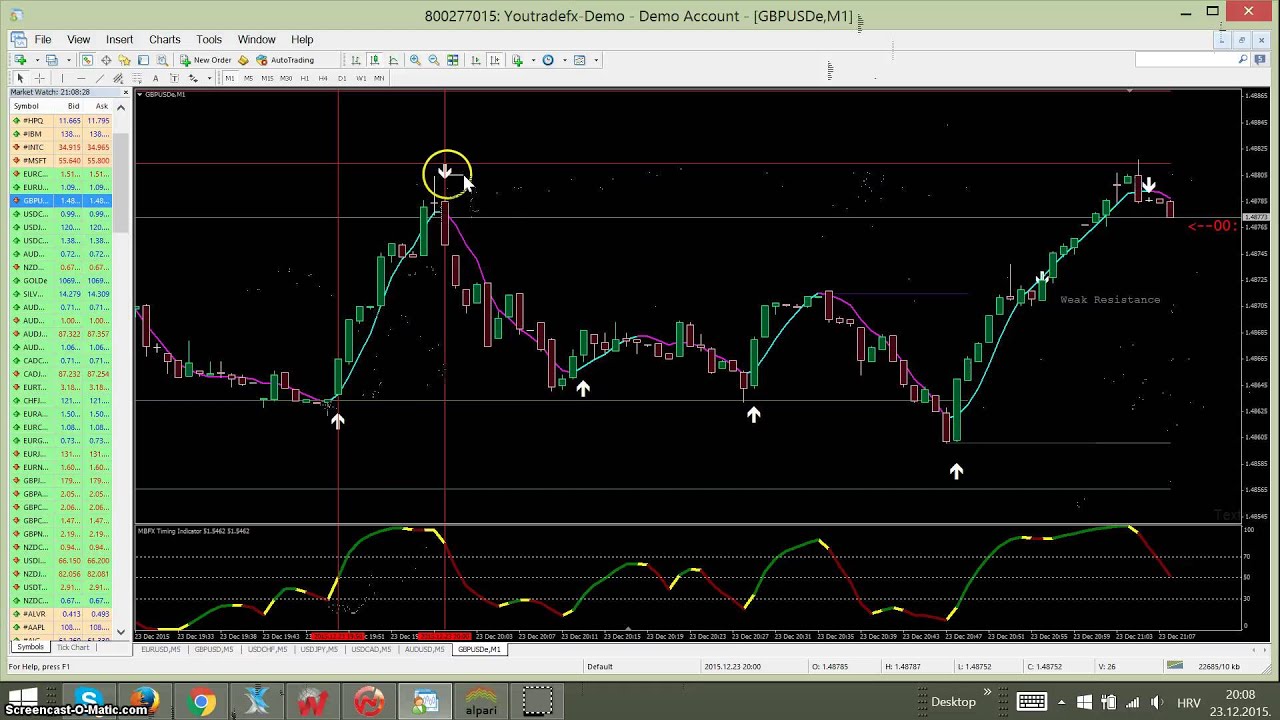Toggle M1 timeframe button
The image size is (1280, 720).
point(229,78)
